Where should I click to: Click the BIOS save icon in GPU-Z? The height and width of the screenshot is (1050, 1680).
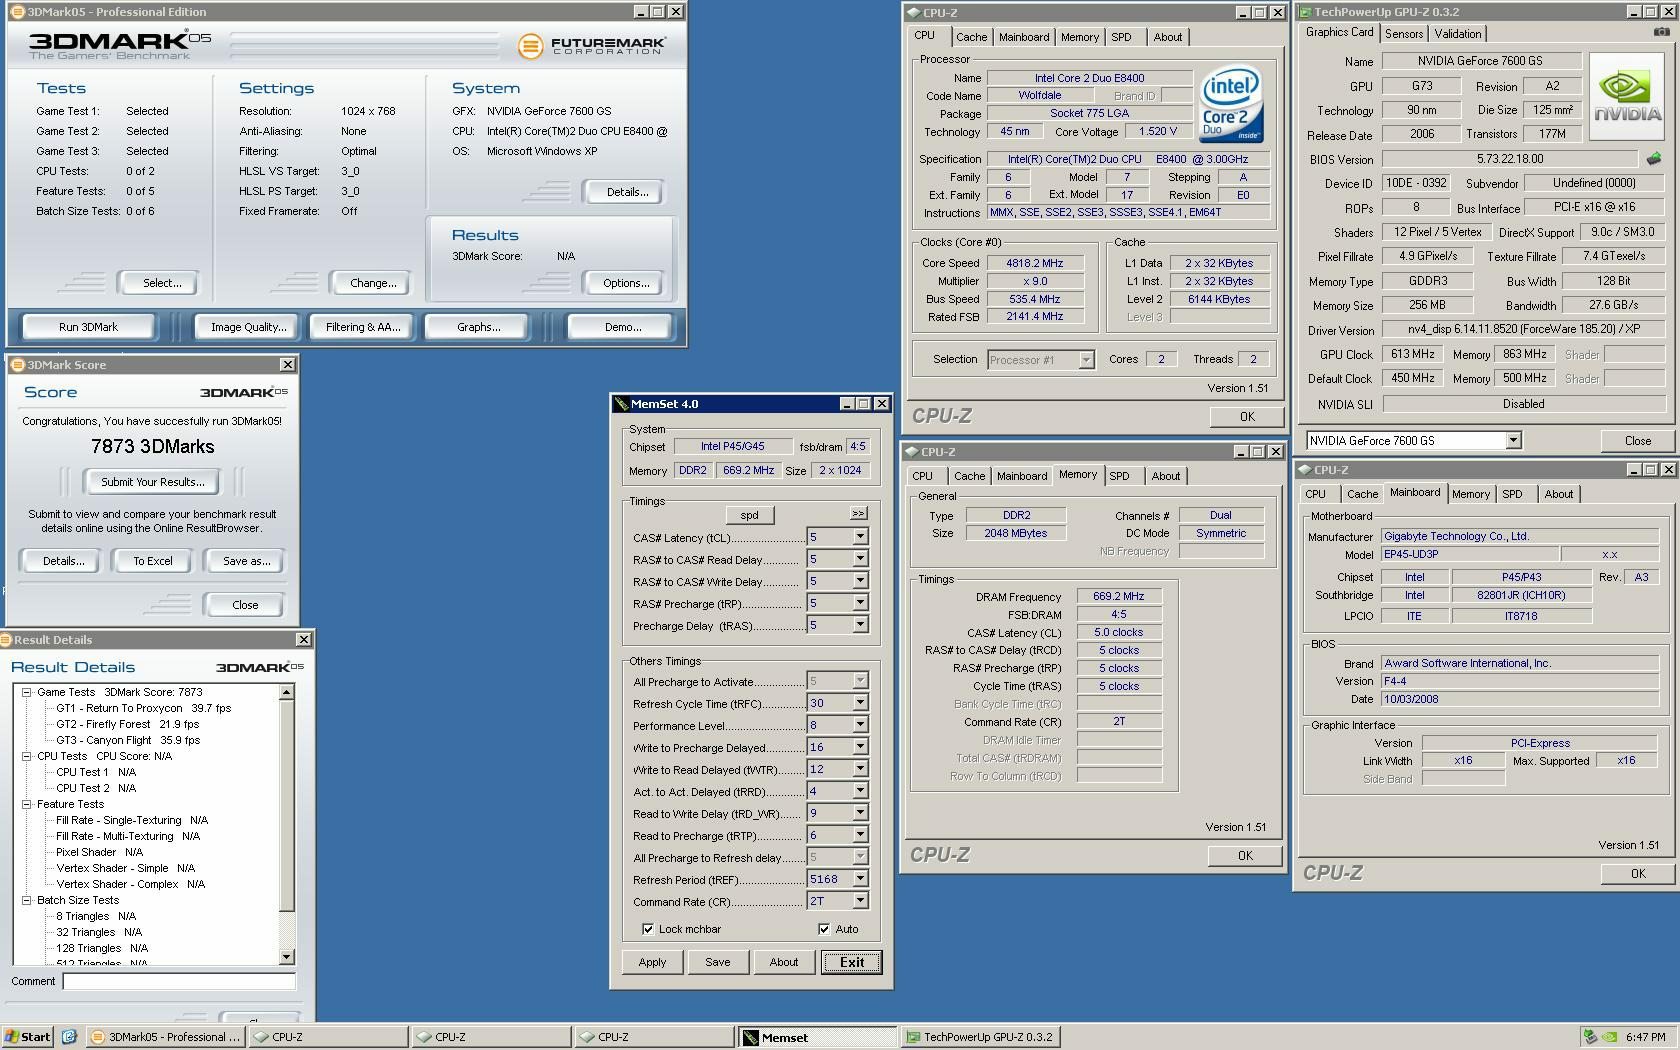pyautogui.click(x=1654, y=158)
